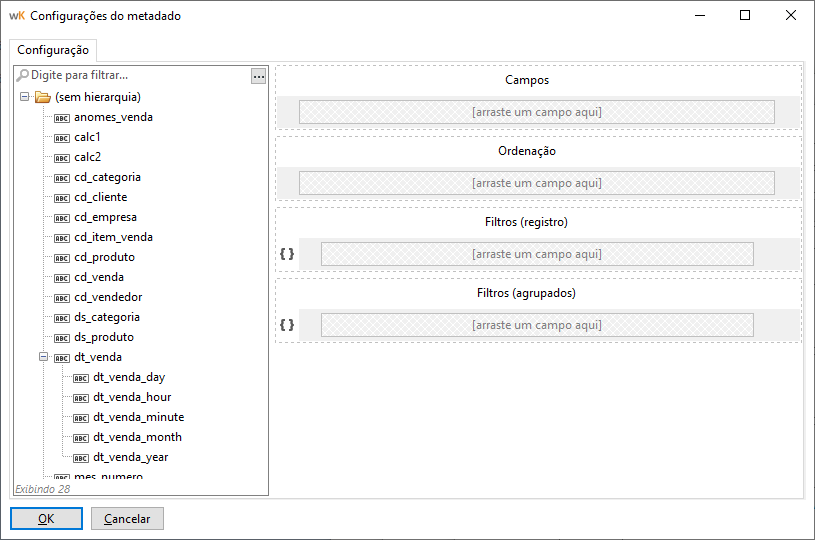Collapse the dt_venda tree node

click(44, 357)
